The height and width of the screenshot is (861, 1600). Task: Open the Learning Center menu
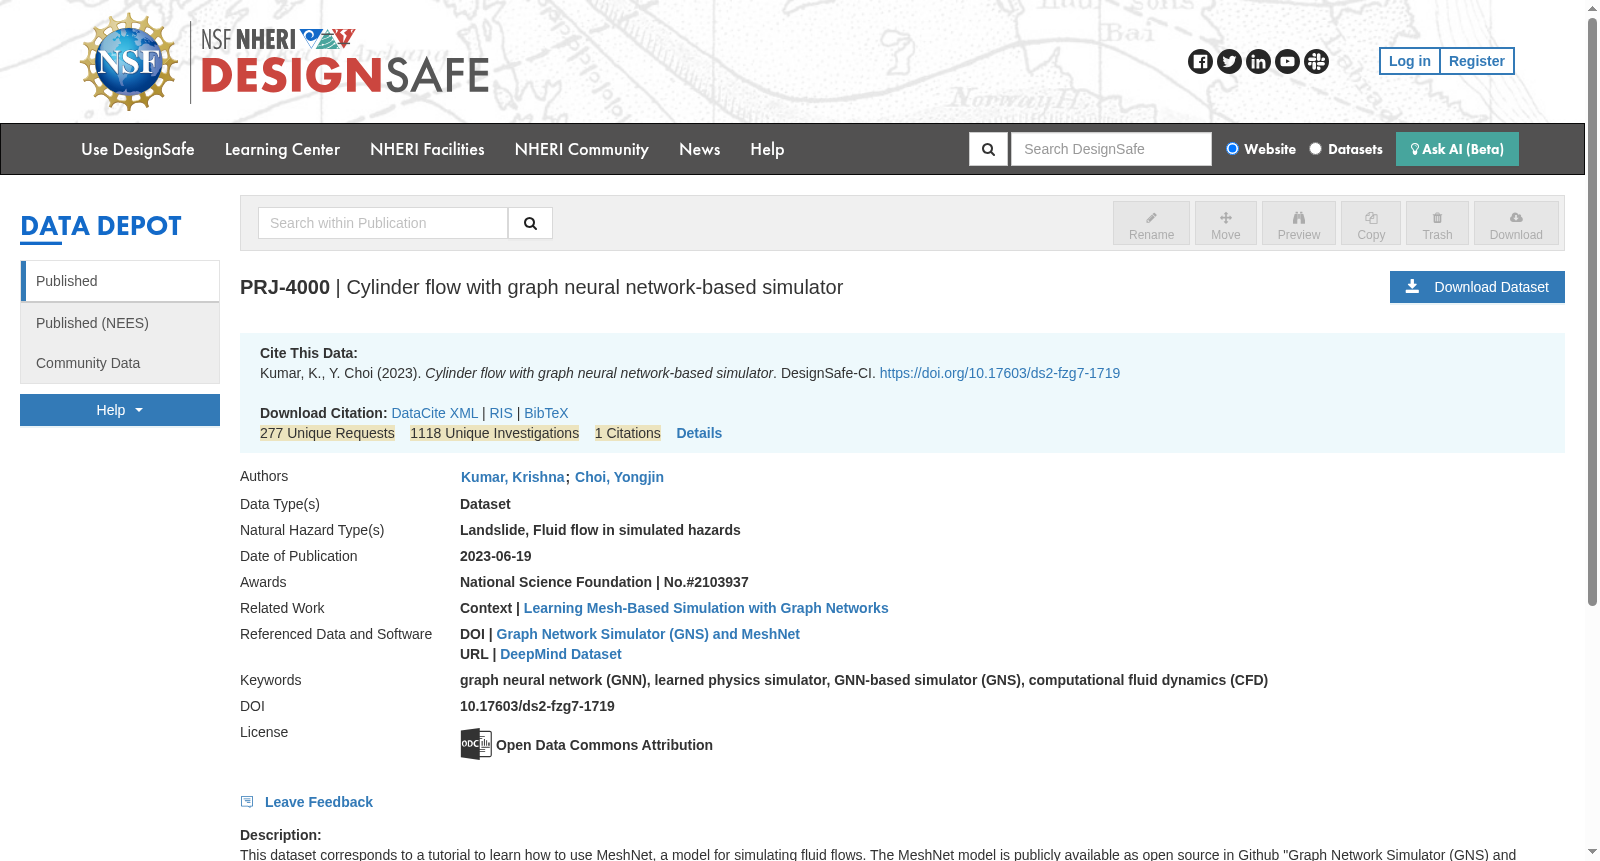(282, 149)
